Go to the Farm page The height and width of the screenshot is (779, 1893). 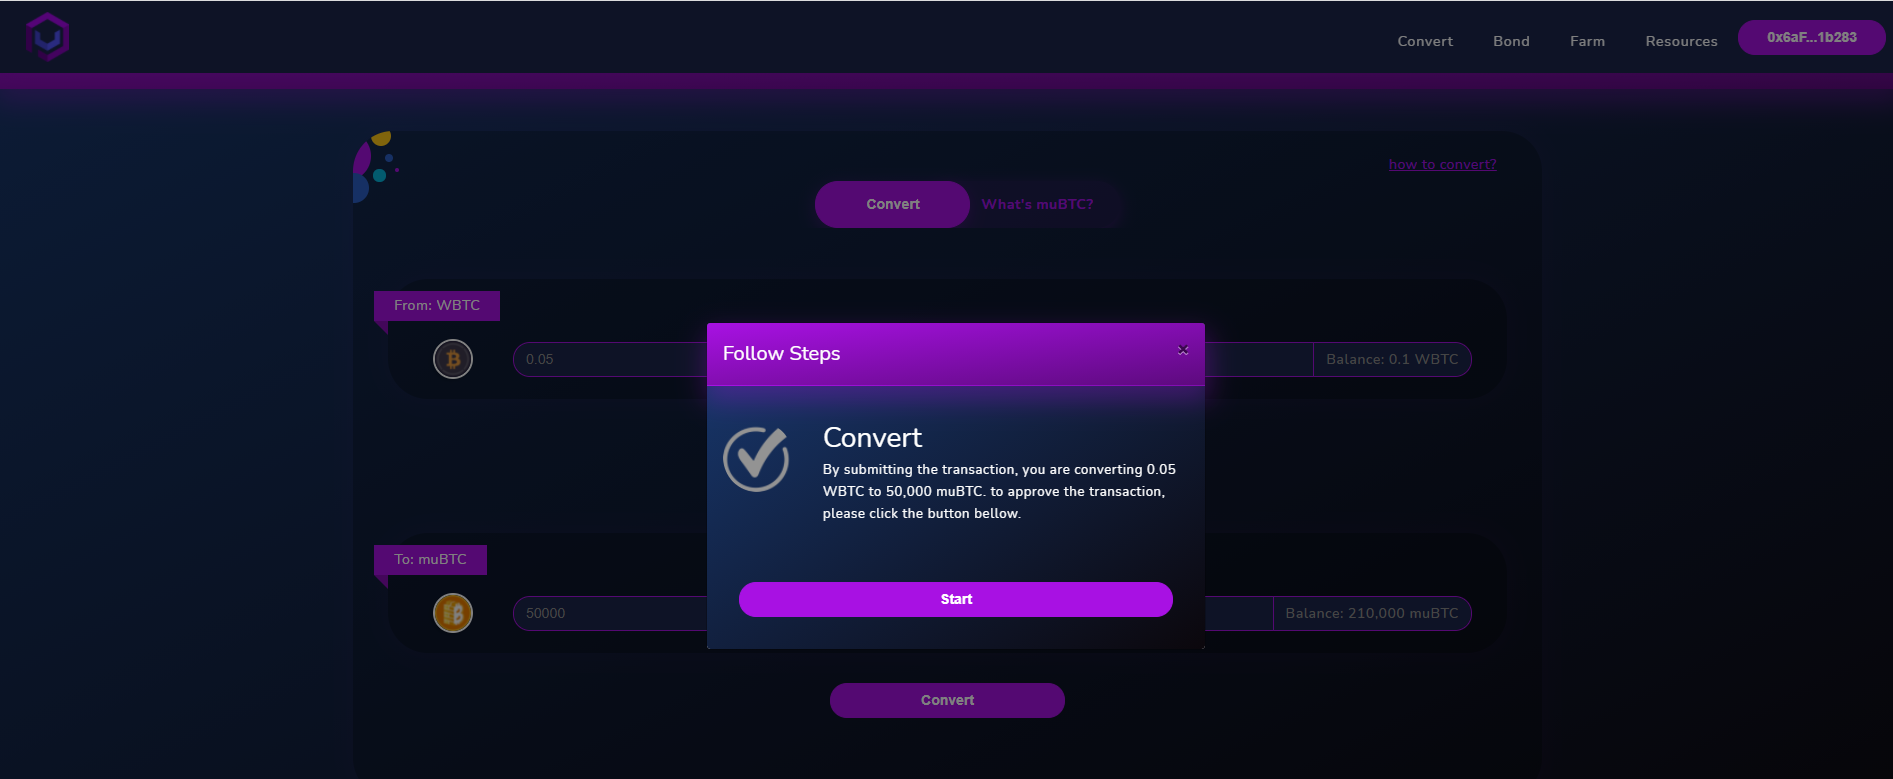[1587, 41]
